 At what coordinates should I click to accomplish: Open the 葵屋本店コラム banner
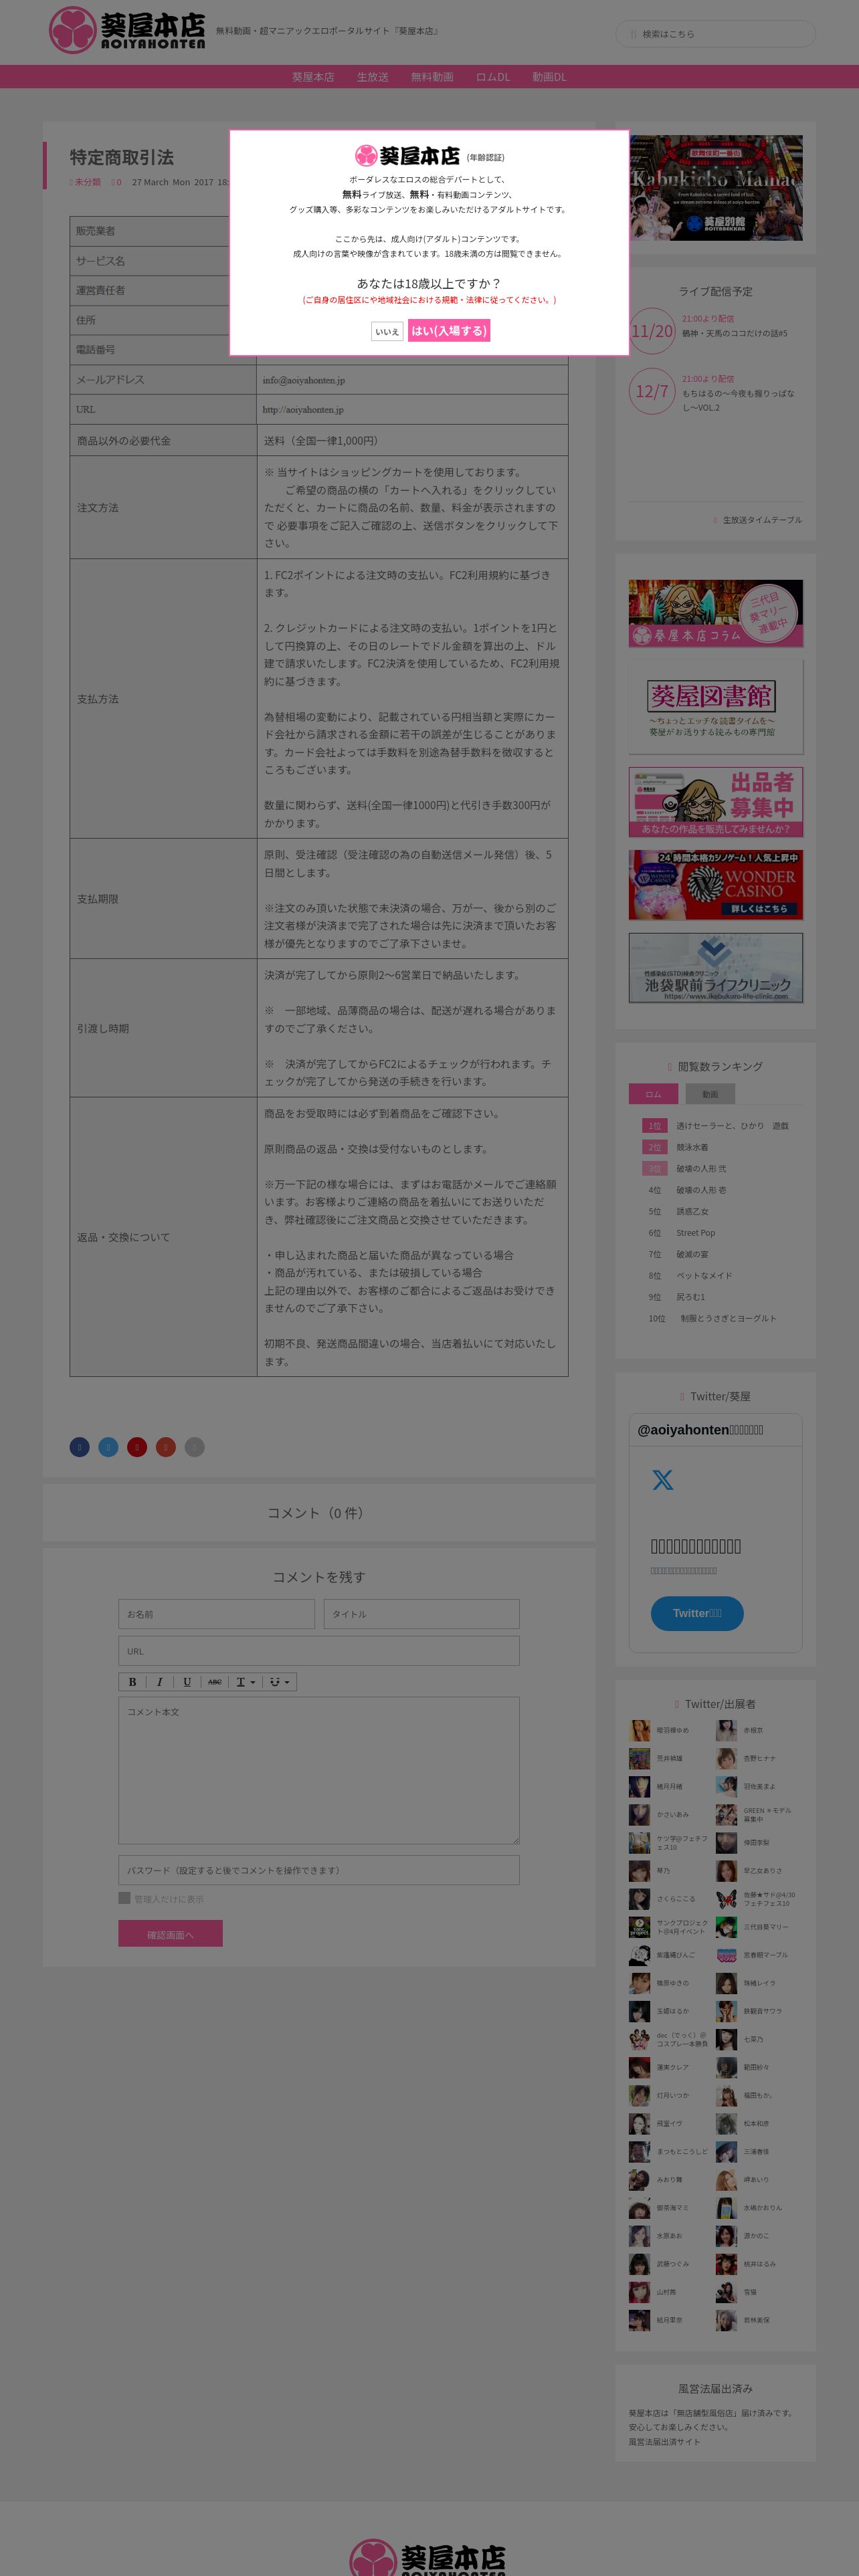pos(716,613)
